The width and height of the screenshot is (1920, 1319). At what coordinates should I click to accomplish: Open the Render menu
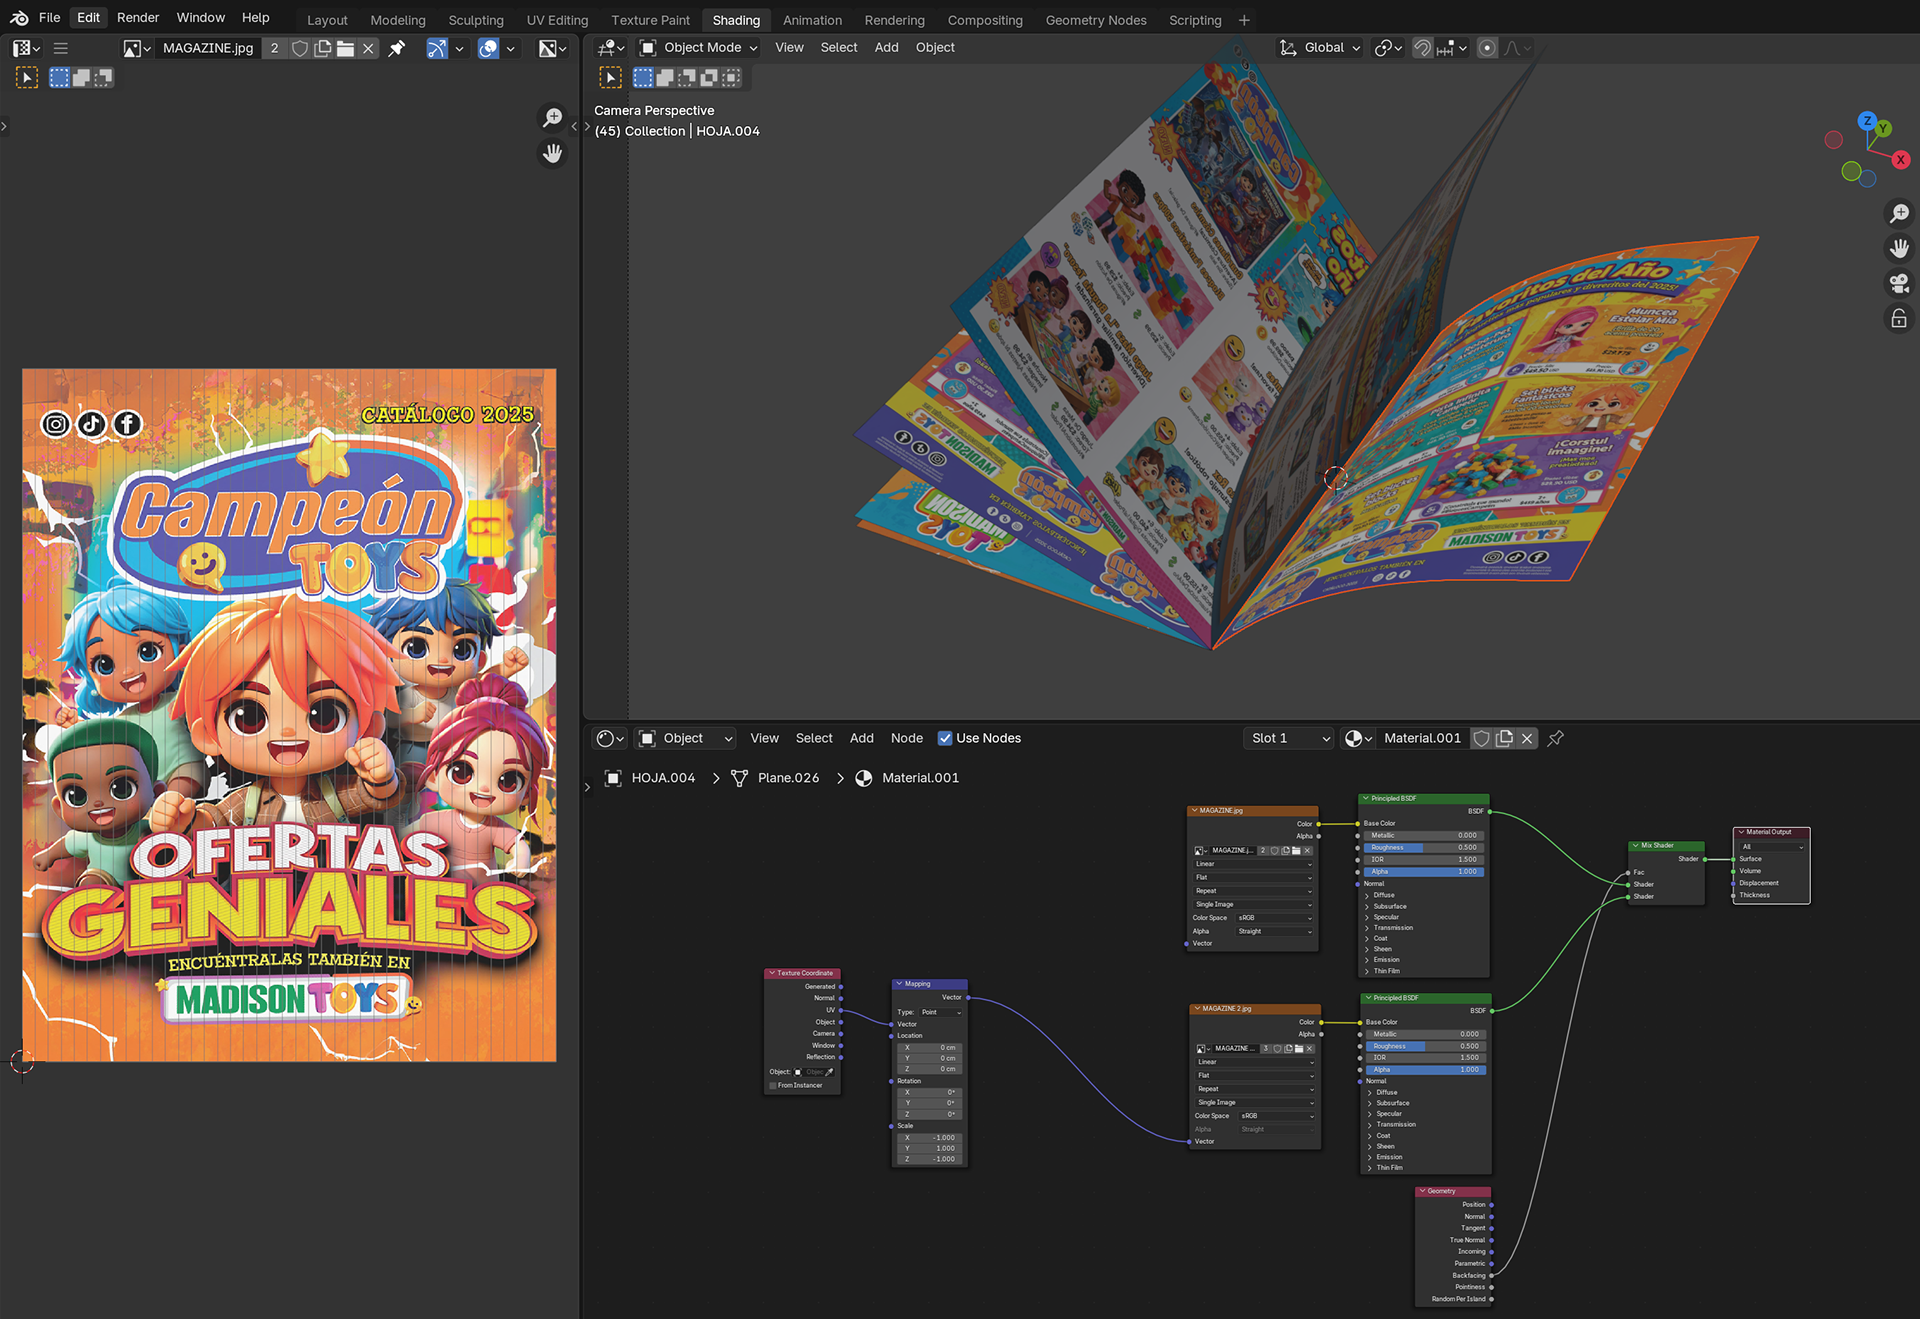pyautogui.click(x=138, y=18)
